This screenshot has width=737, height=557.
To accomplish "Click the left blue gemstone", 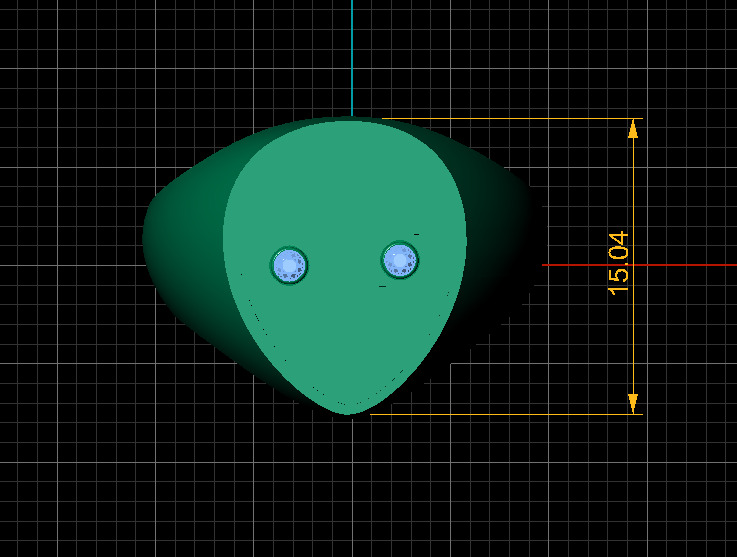I will (289, 265).
